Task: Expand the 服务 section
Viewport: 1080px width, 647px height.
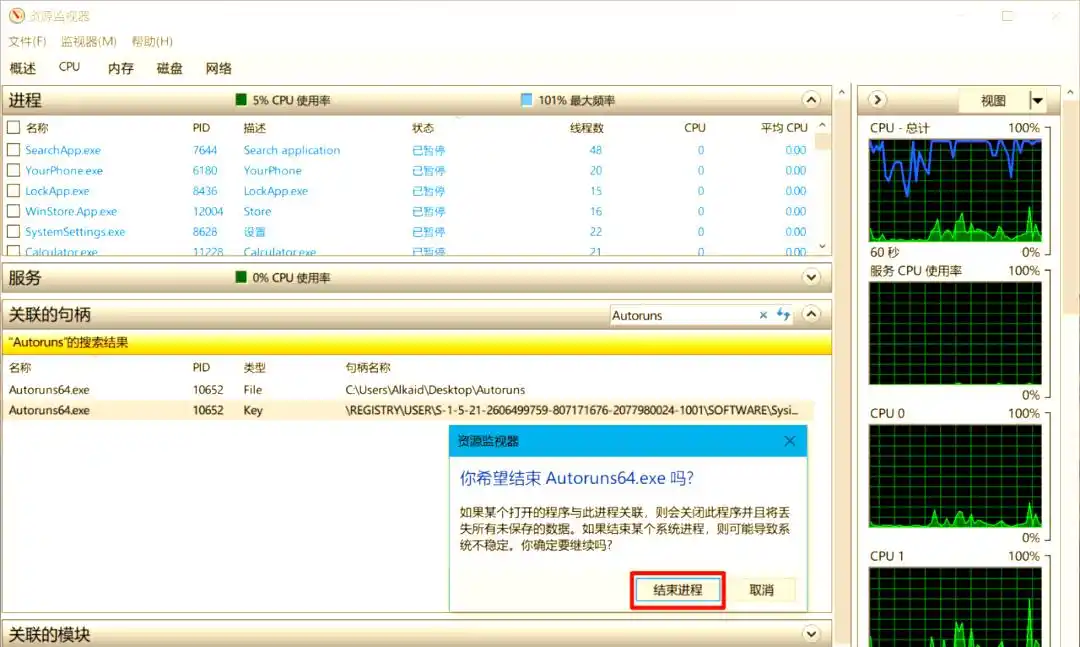Action: 812,277
